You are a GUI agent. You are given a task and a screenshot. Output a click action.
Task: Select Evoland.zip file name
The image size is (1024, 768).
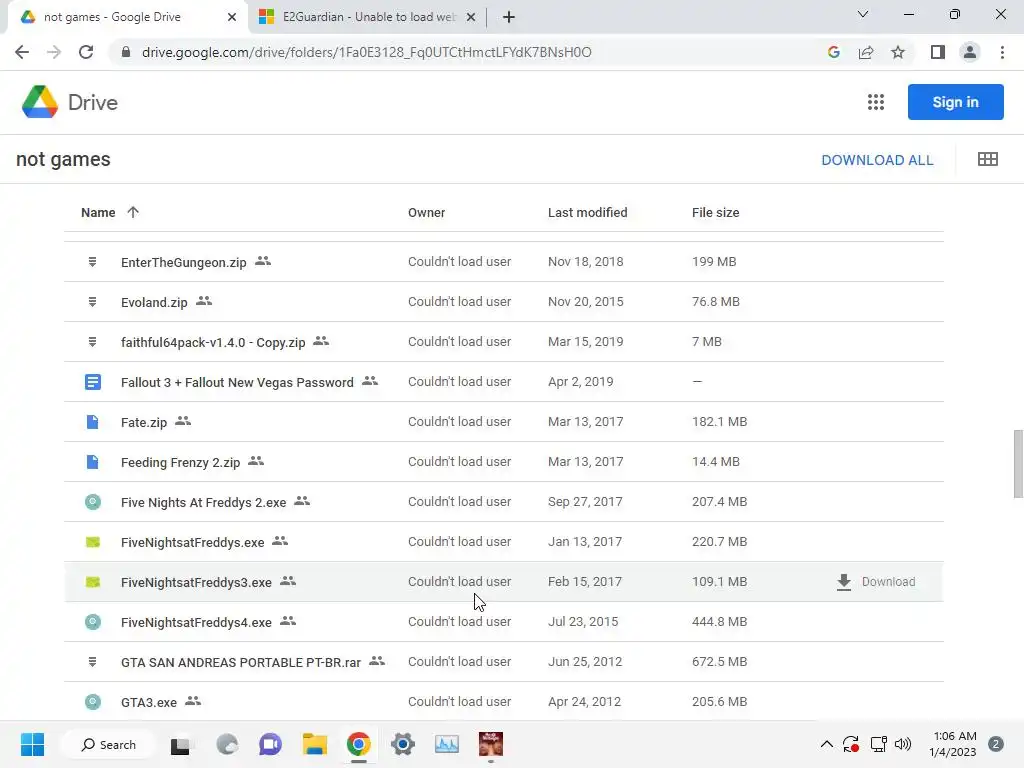(154, 302)
